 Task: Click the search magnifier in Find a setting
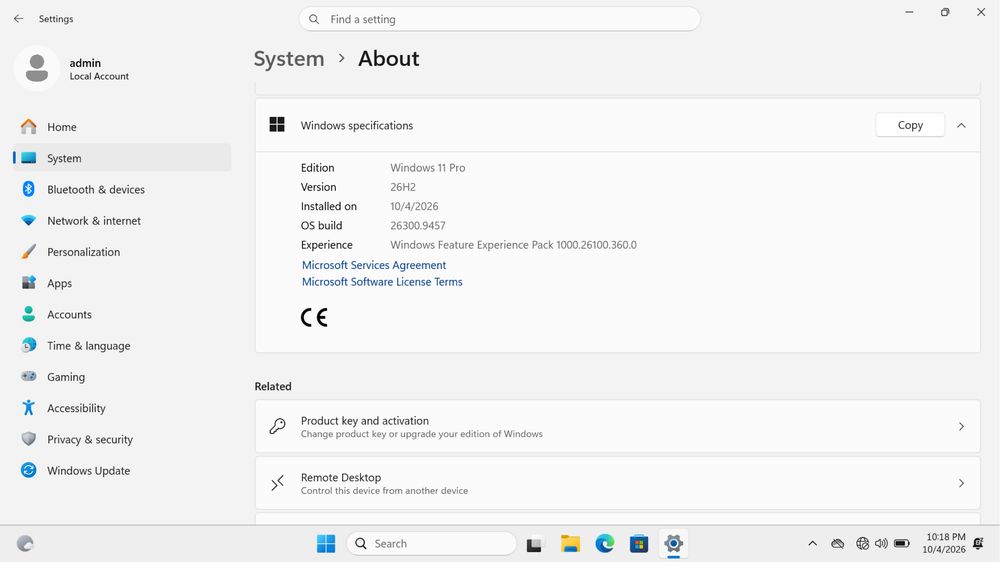[x=314, y=19]
